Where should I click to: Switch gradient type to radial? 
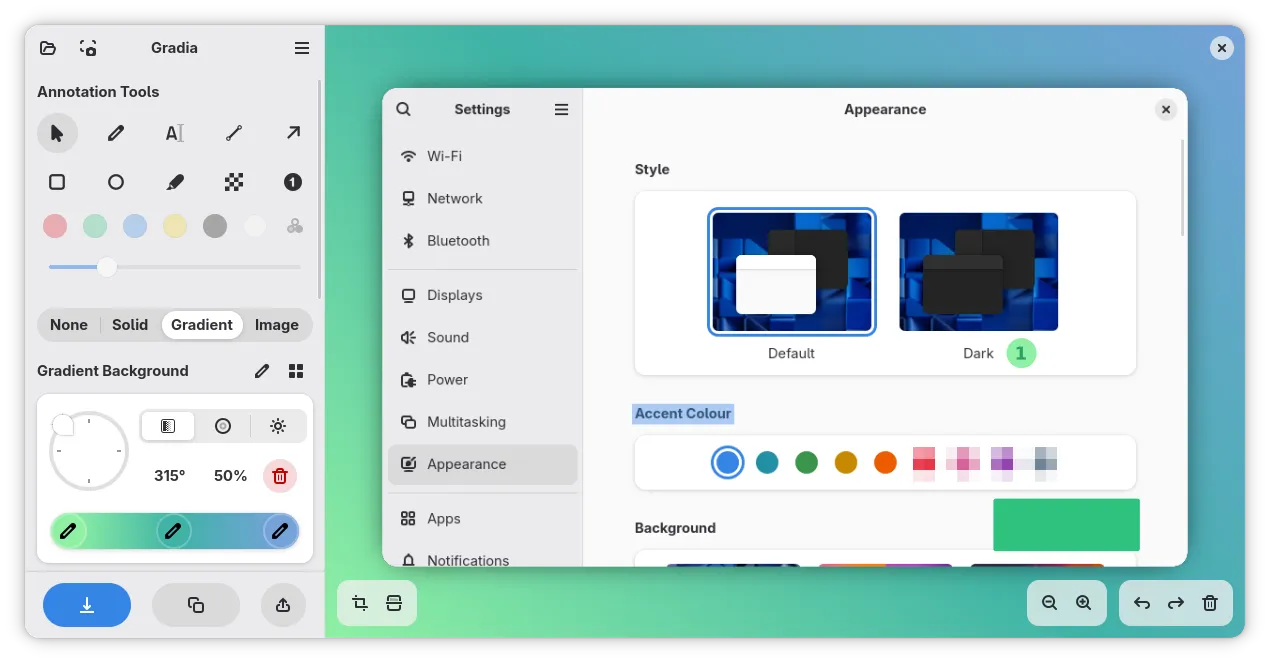coord(222,425)
